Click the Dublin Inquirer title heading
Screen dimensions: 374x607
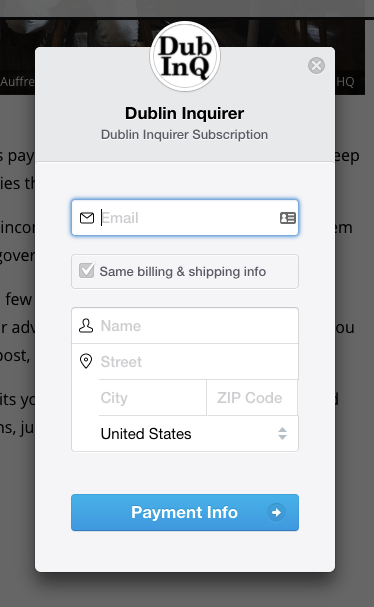tap(184, 113)
